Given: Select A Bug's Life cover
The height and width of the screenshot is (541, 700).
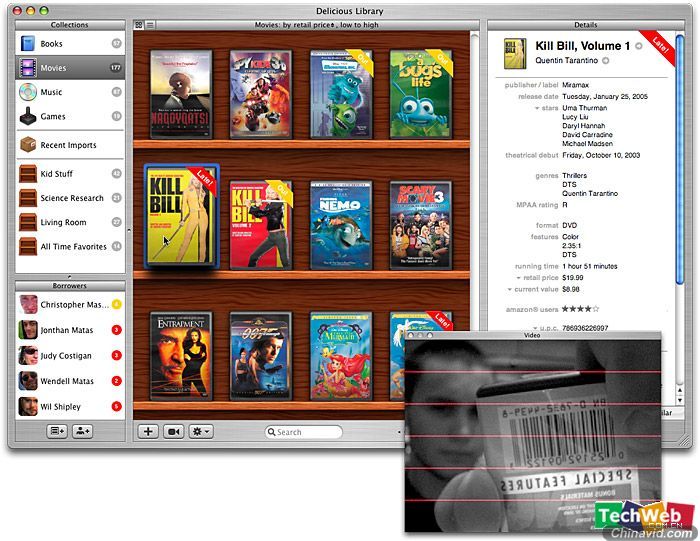Looking at the screenshot, I should [x=421, y=94].
